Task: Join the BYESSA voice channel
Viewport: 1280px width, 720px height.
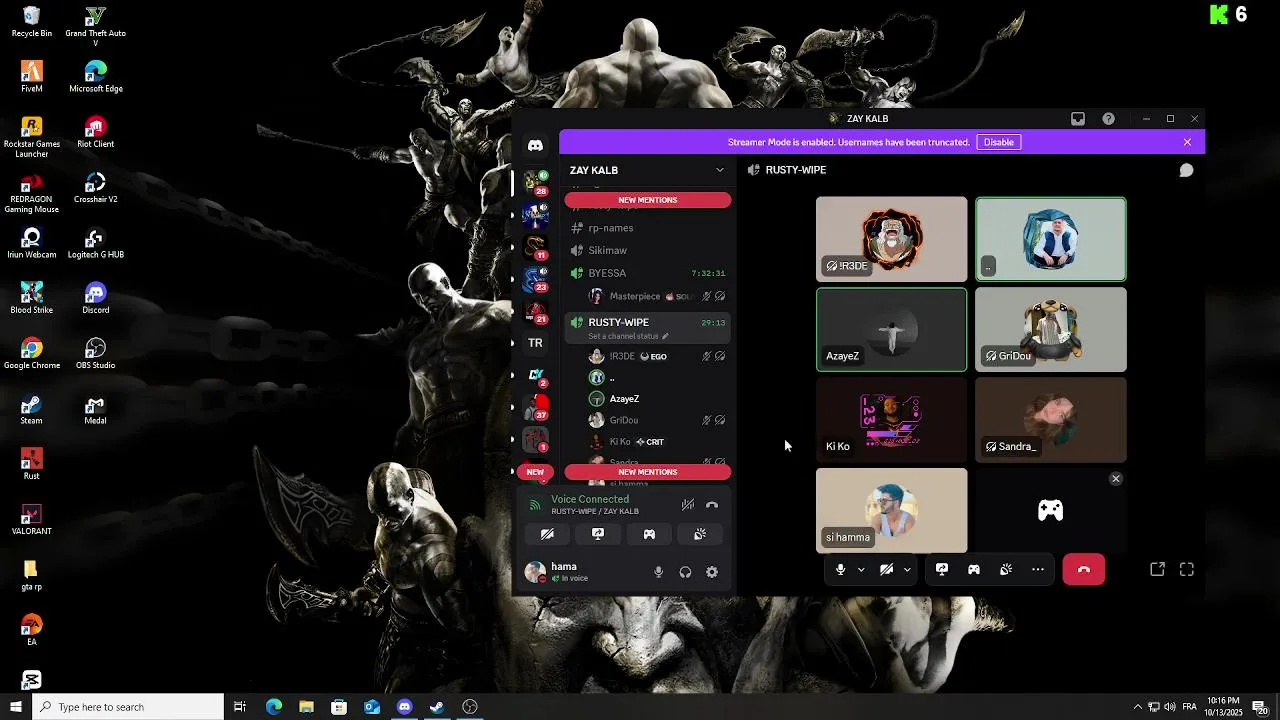Action: [648, 273]
